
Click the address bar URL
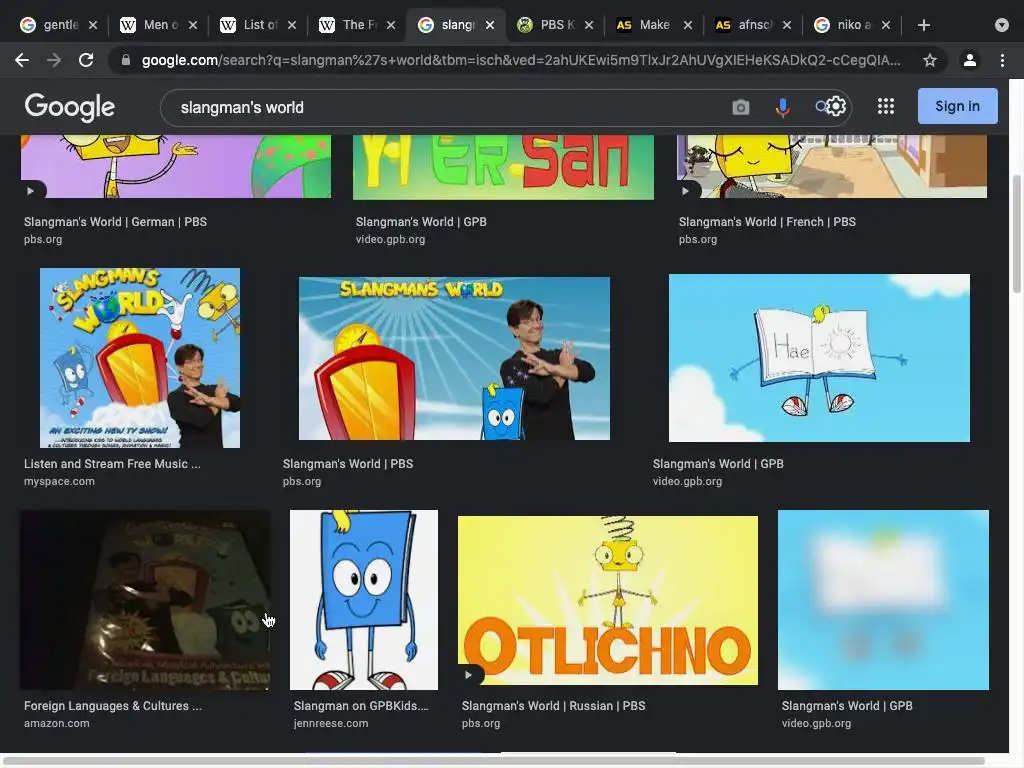point(520,60)
